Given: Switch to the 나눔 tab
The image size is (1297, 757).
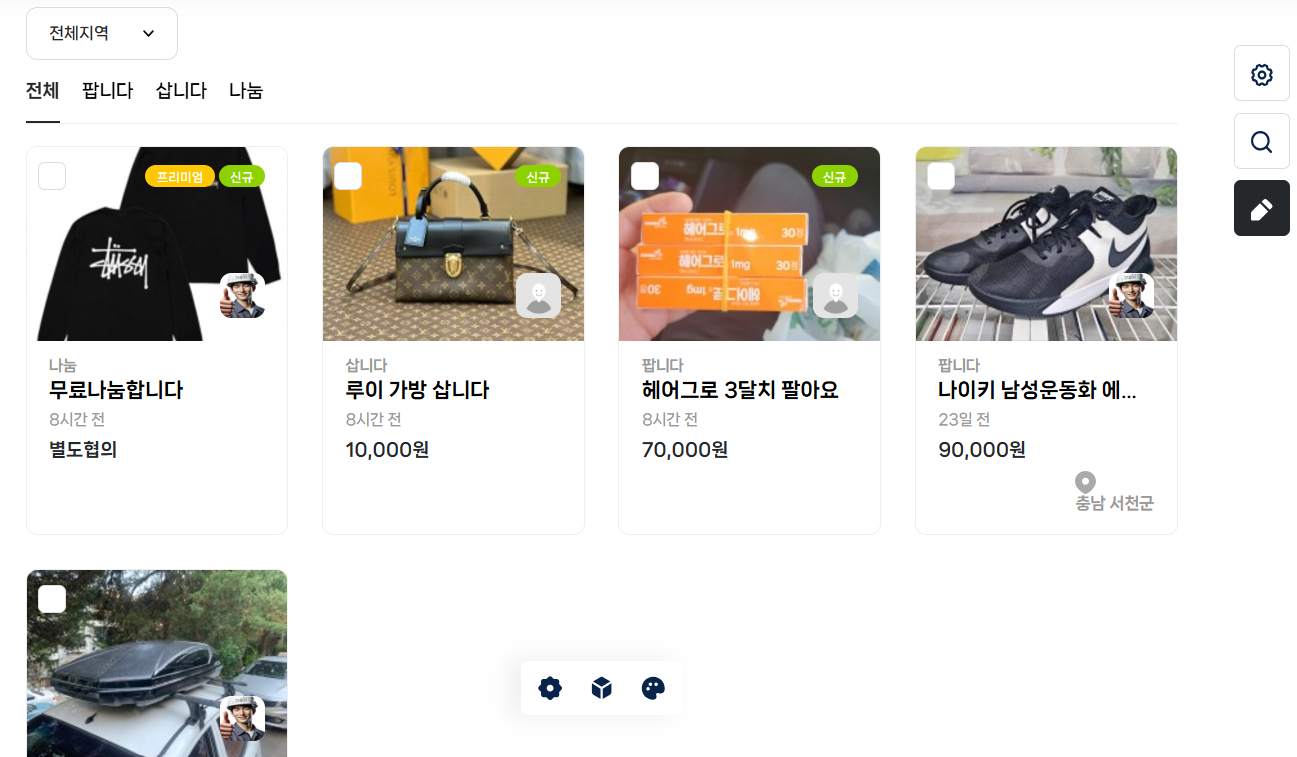Looking at the screenshot, I should tap(246, 91).
